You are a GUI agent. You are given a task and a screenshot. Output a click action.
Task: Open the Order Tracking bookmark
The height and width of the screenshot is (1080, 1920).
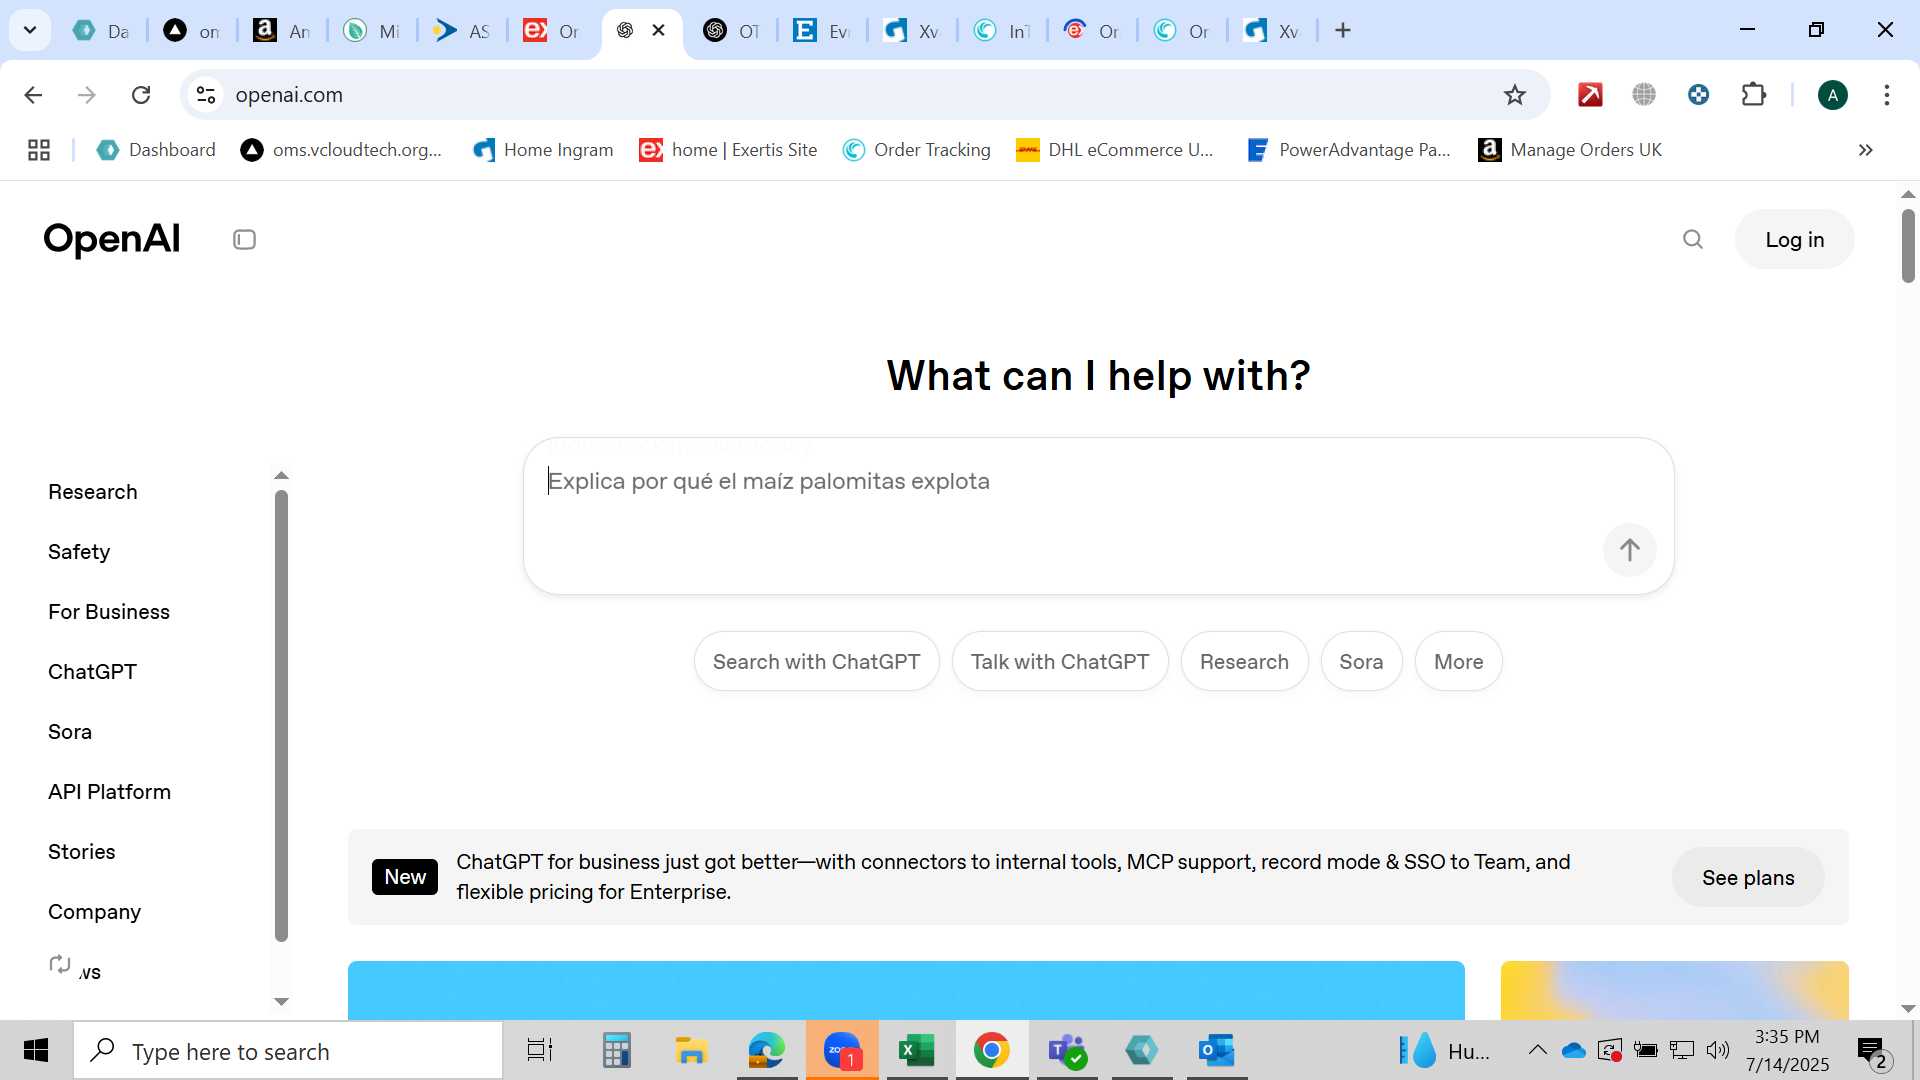(916, 150)
